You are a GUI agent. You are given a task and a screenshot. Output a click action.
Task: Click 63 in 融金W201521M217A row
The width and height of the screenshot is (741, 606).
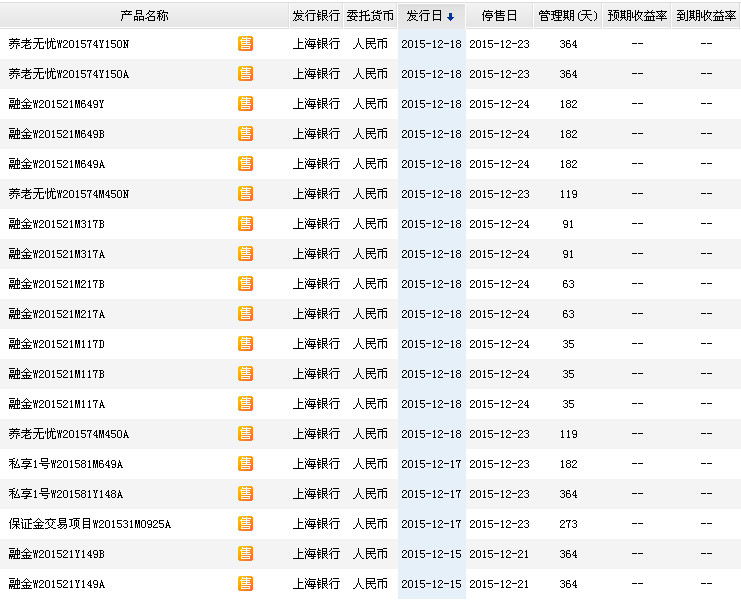tap(568, 314)
